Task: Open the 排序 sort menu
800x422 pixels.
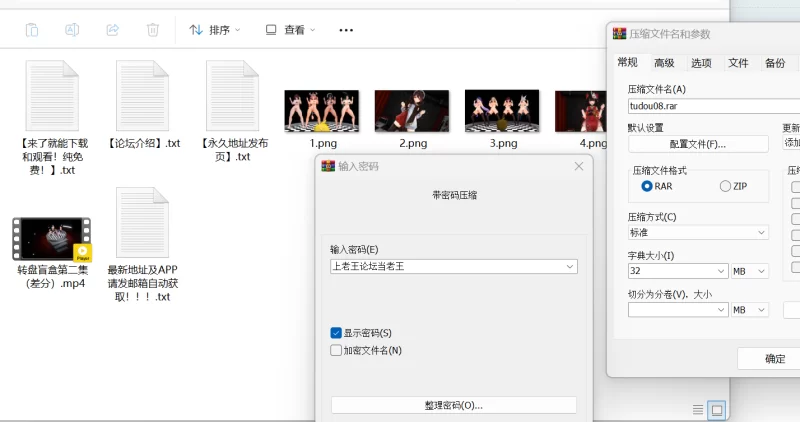Action: pos(215,30)
